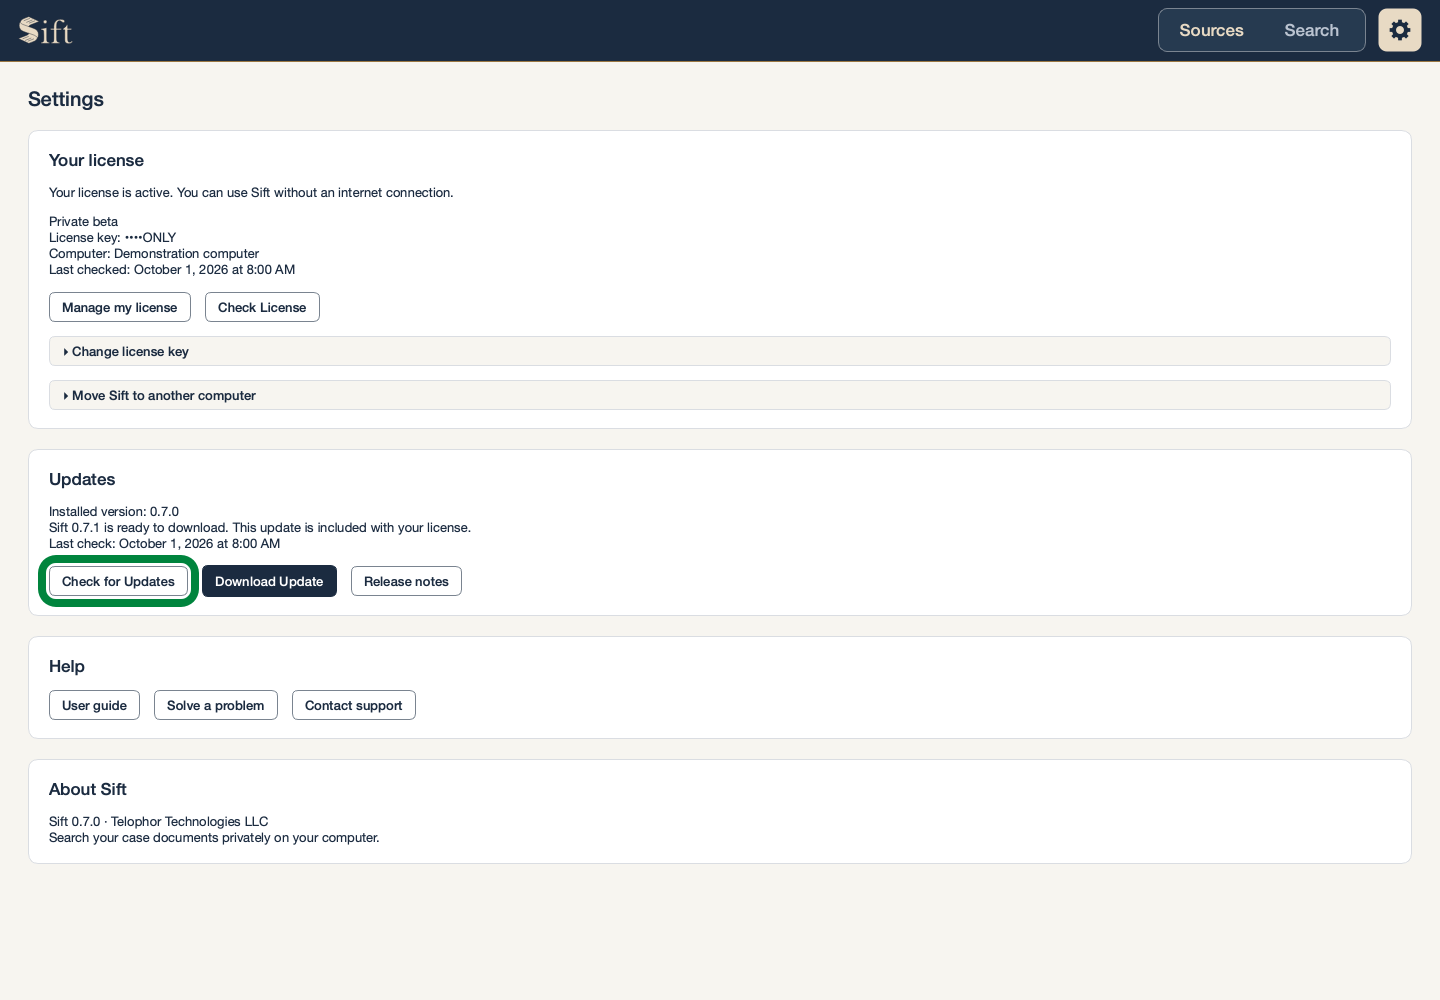This screenshot has height=1000, width=1440.
Task: Click 'Last check: October 1, 2026' line
Action: tap(165, 543)
